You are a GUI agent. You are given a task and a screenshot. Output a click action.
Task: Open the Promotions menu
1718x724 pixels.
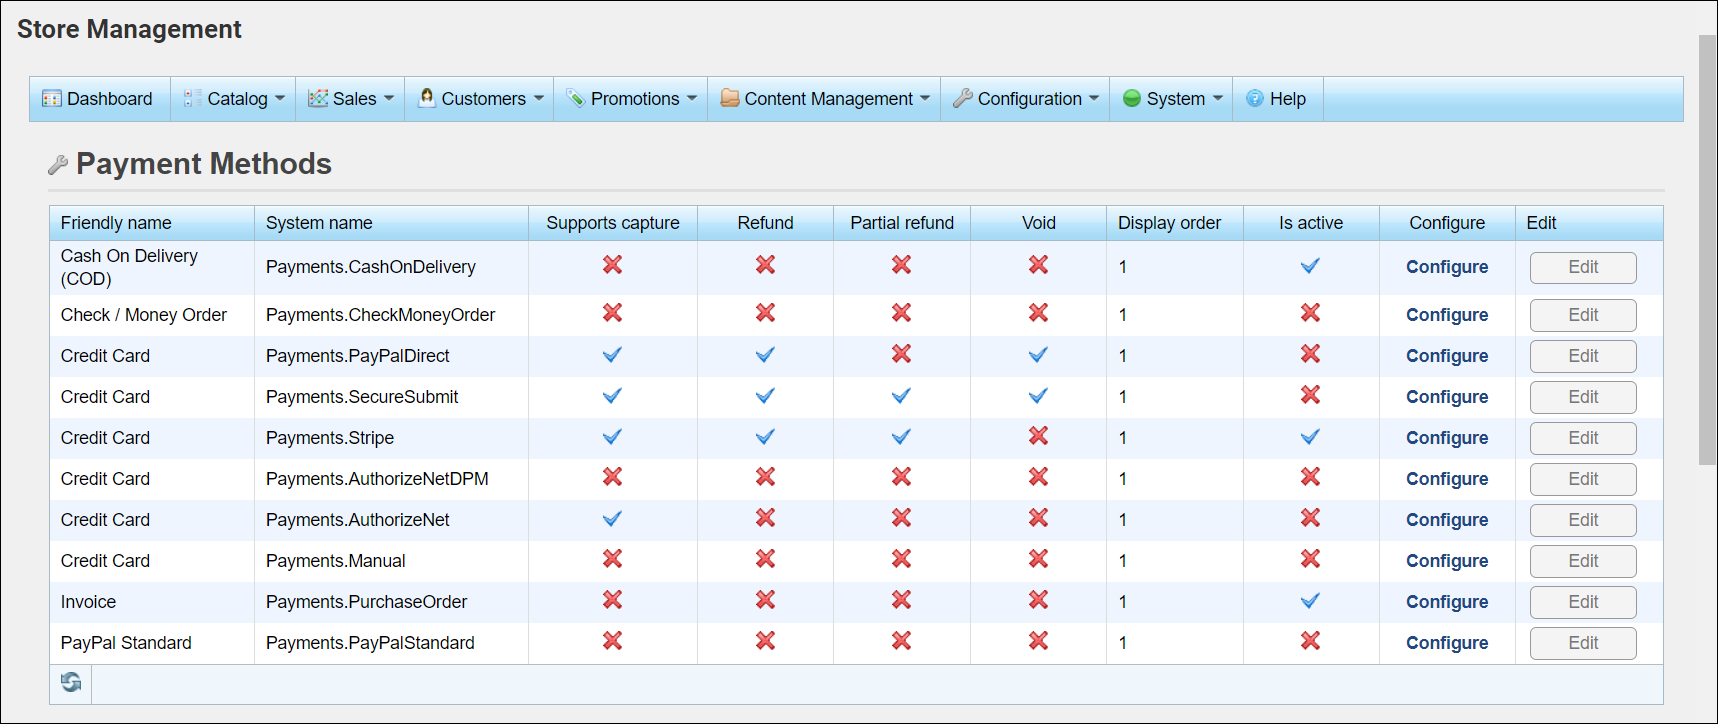click(x=634, y=99)
